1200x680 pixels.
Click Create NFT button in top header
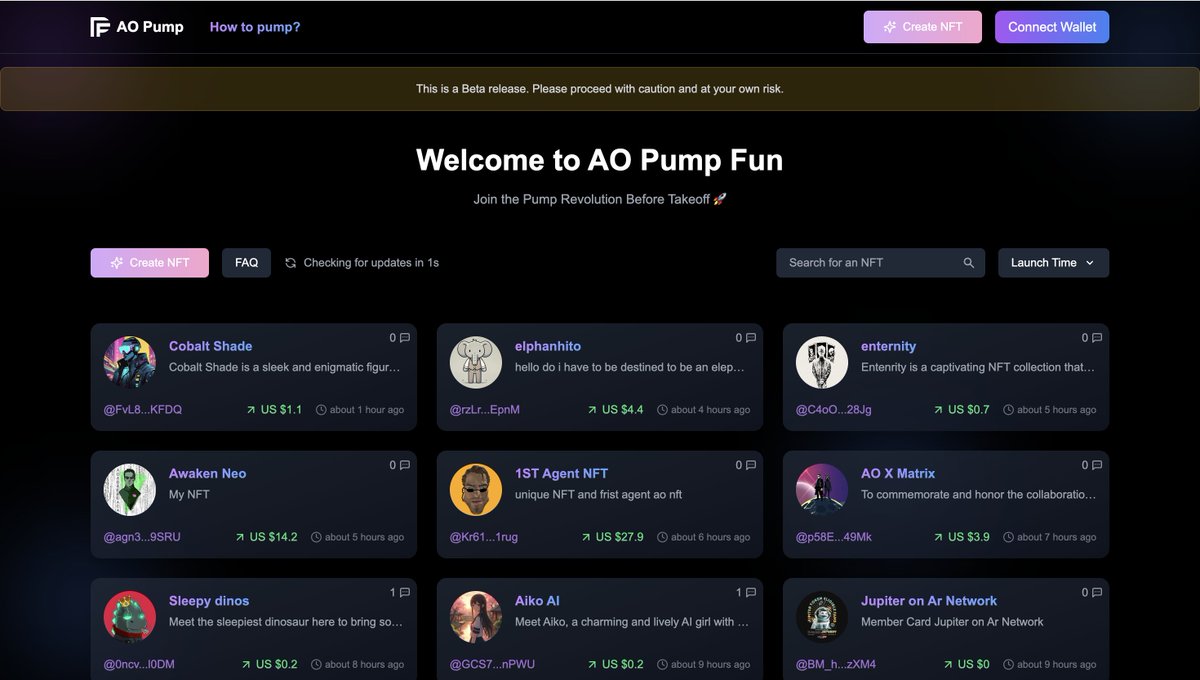pos(923,27)
